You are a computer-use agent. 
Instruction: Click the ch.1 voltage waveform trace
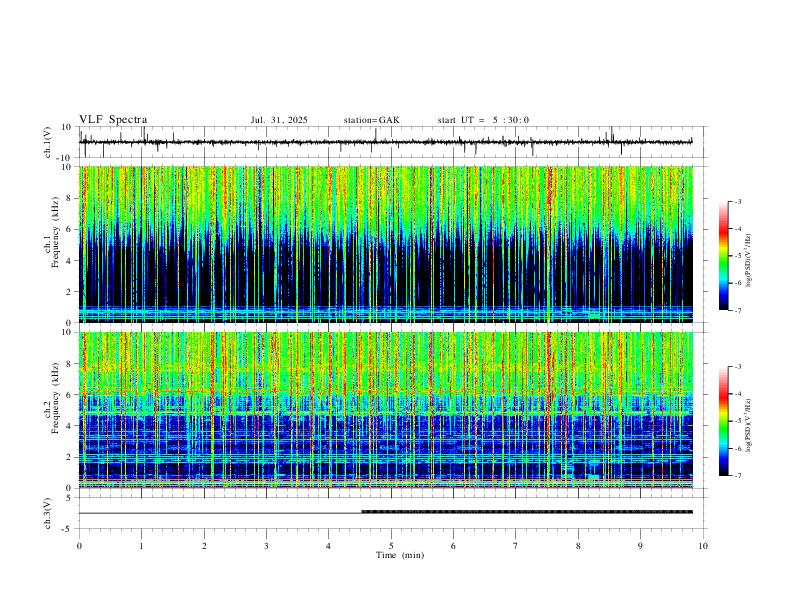click(x=385, y=142)
